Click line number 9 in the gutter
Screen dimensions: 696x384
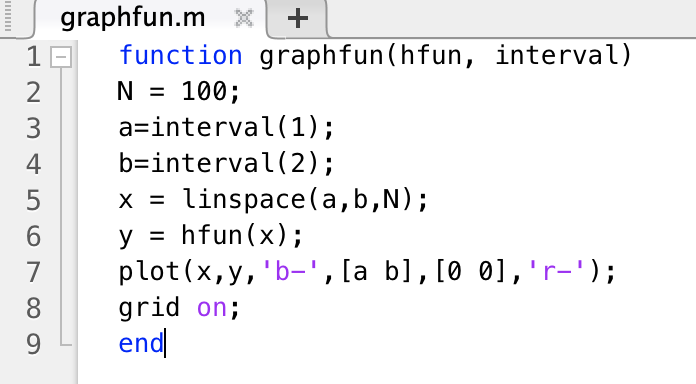point(33,344)
